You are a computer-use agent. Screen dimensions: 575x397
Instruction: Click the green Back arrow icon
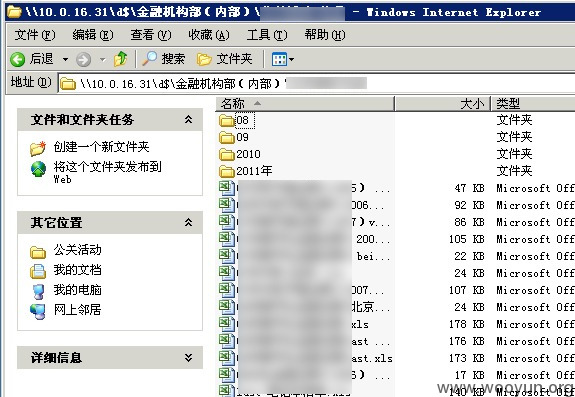point(17,59)
